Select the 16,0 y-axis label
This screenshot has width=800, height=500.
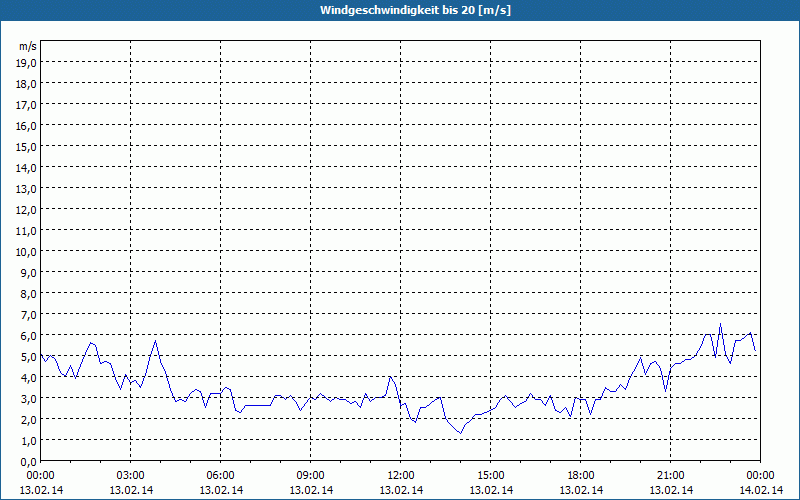tap(27, 126)
